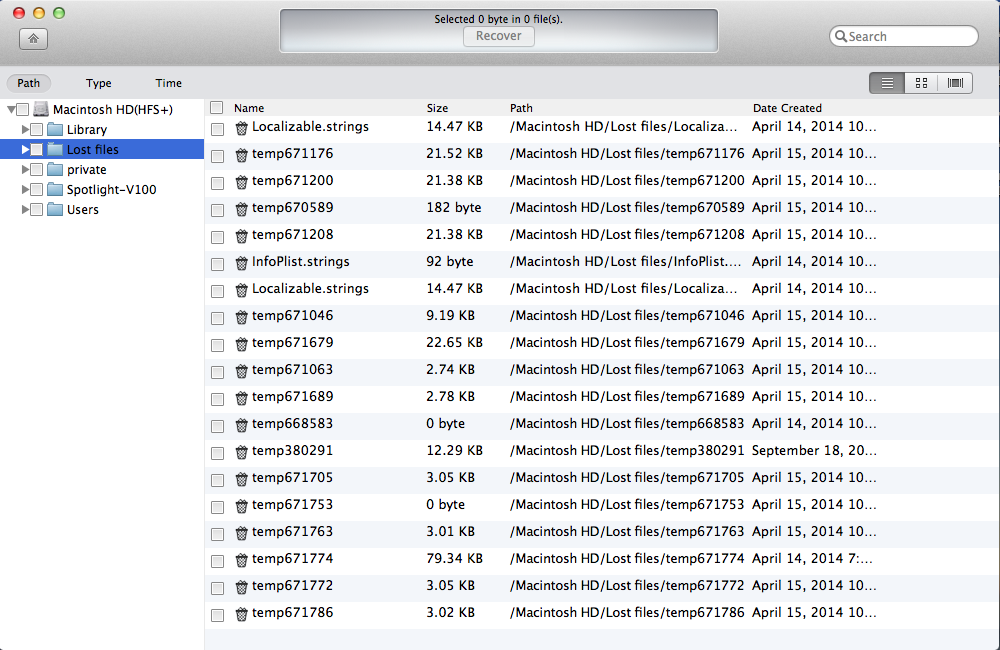Sort by the Path column header

521,108
